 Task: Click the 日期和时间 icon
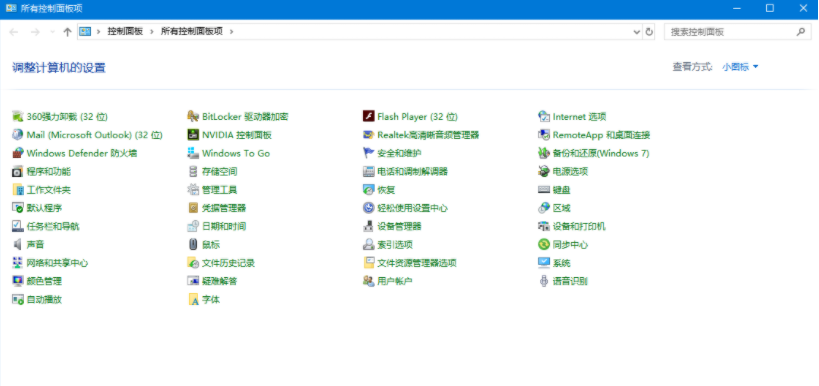193,226
